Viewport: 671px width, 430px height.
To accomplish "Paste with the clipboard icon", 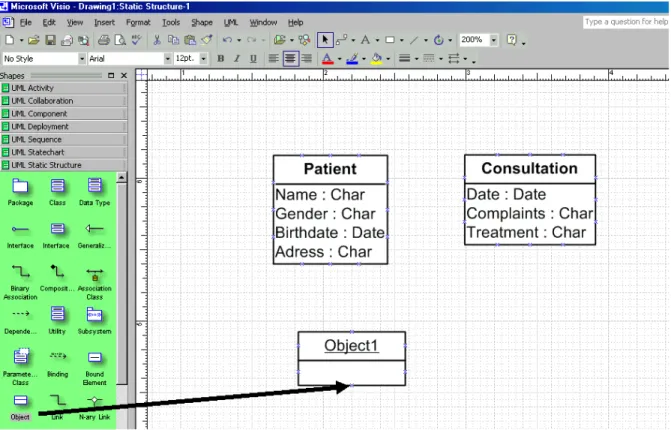I will coord(190,40).
